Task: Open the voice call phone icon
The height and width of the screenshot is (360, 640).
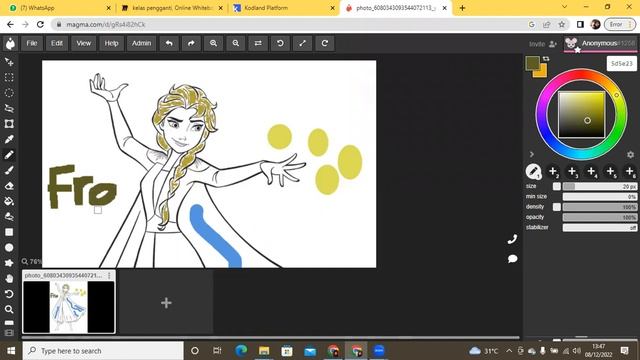Action: [x=512, y=239]
